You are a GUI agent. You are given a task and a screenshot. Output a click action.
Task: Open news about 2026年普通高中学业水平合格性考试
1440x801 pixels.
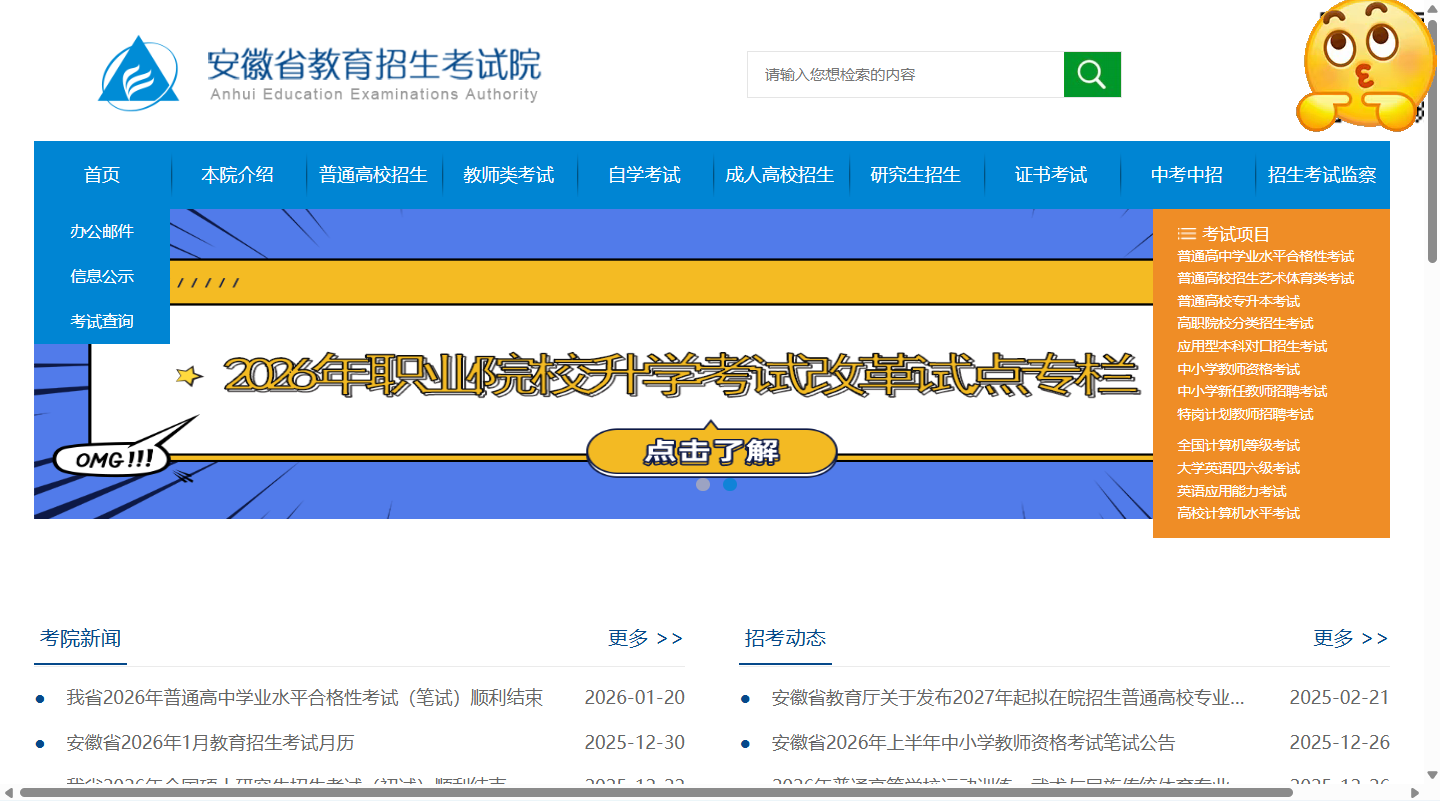(304, 698)
